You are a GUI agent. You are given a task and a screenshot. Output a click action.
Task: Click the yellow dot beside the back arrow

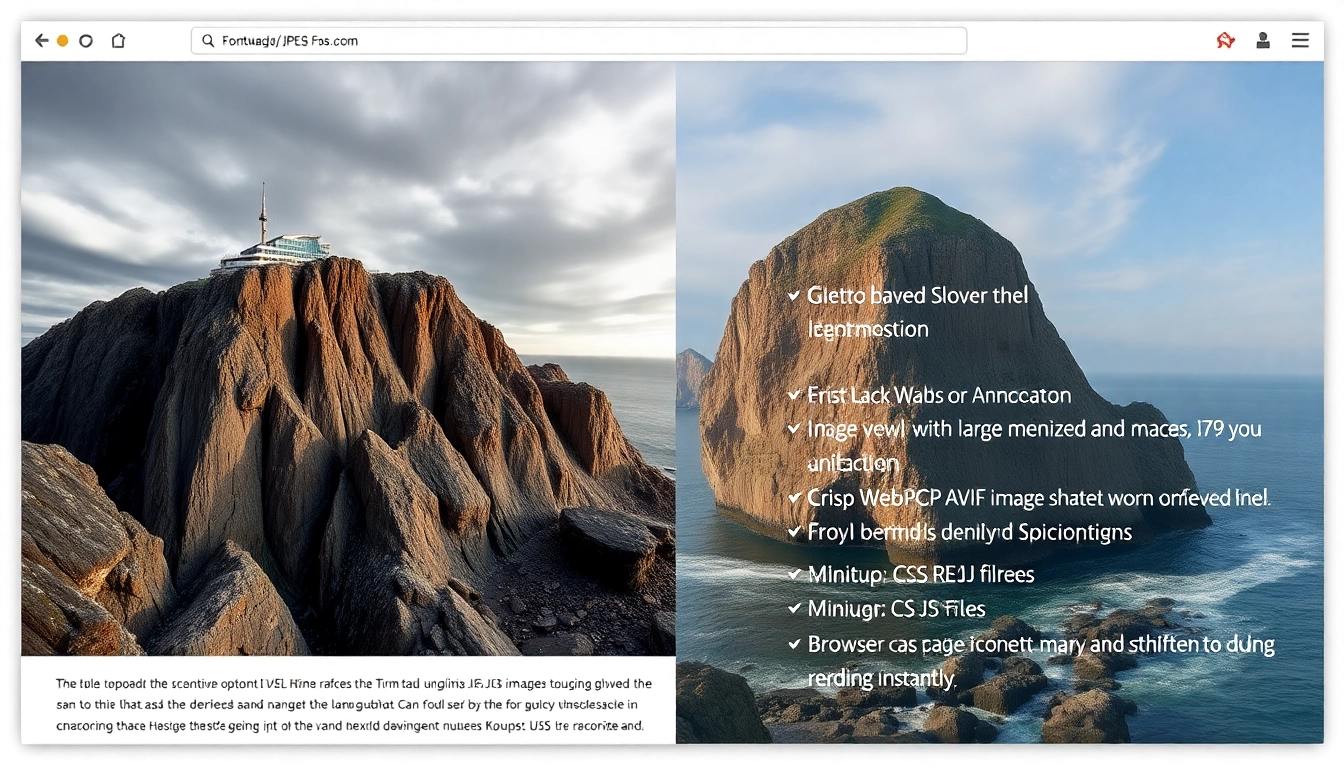pos(63,41)
